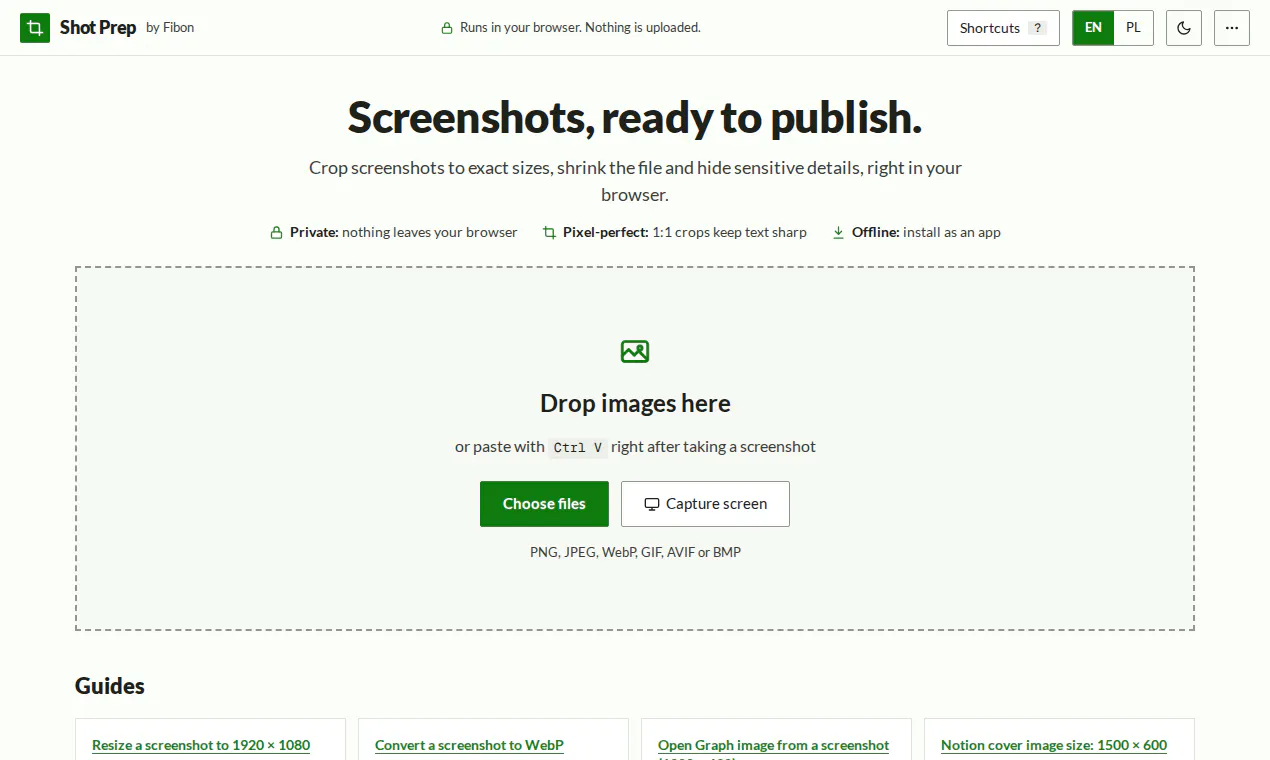Click the Choose files button
The height and width of the screenshot is (760, 1270).
point(544,504)
